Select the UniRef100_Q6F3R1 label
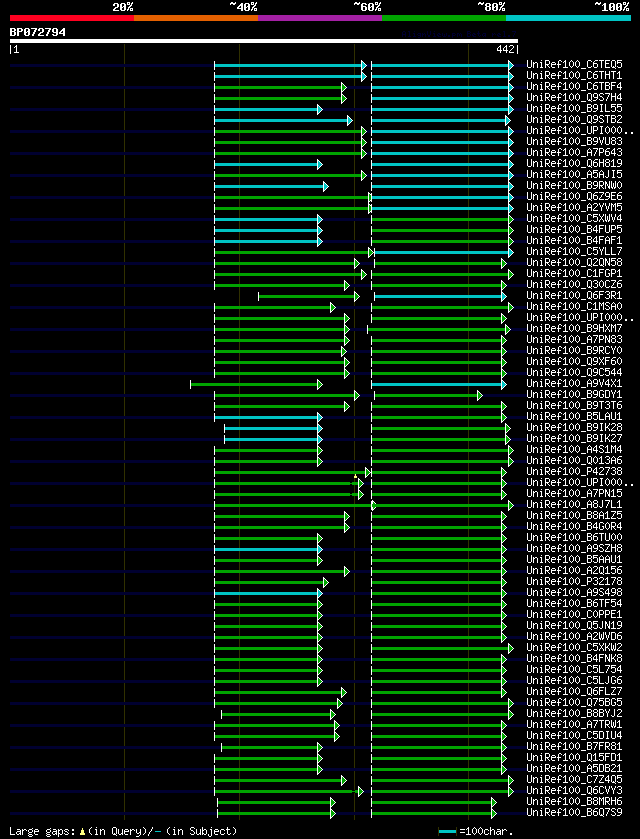The width and height of the screenshot is (640, 839). (x=574, y=295)
